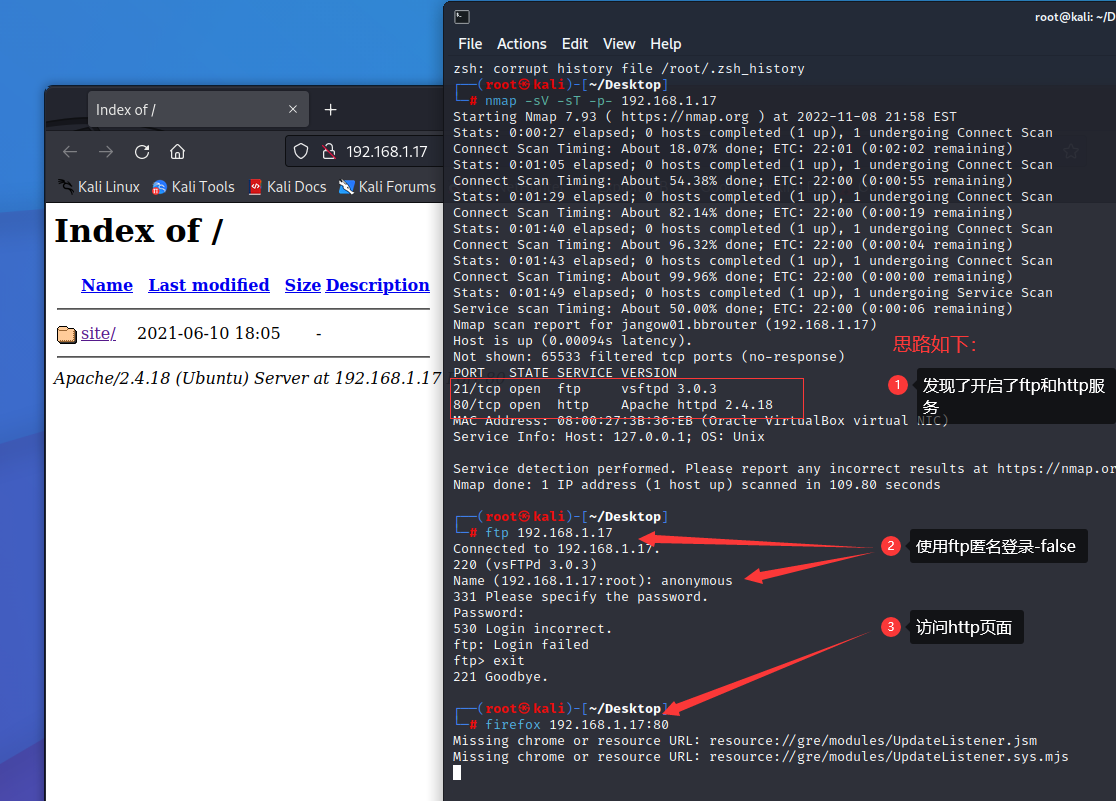
Task: Click the 'Name (192.168.1.17:root): anonymous' line
Action: coord(592,581)
